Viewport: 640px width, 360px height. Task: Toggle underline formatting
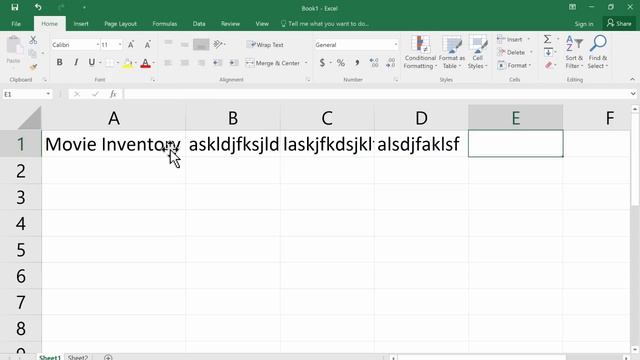pos(91,62)
